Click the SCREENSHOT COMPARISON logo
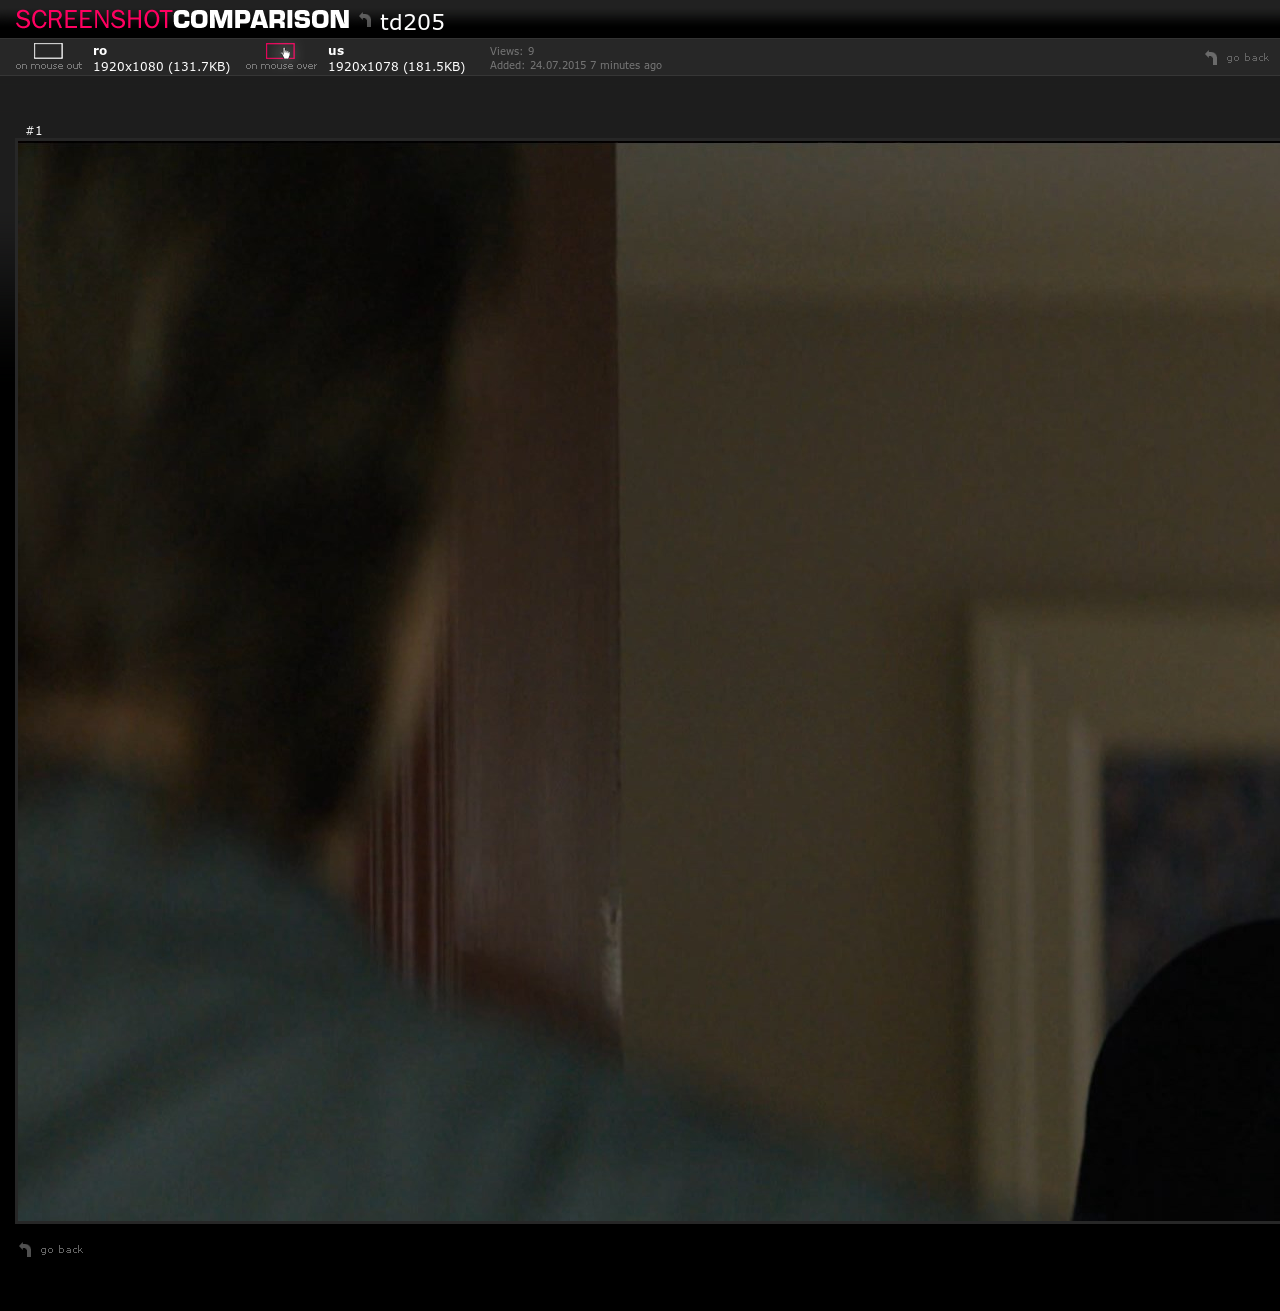Viewport: 1280px width, 1311px height. pos(183,19)
